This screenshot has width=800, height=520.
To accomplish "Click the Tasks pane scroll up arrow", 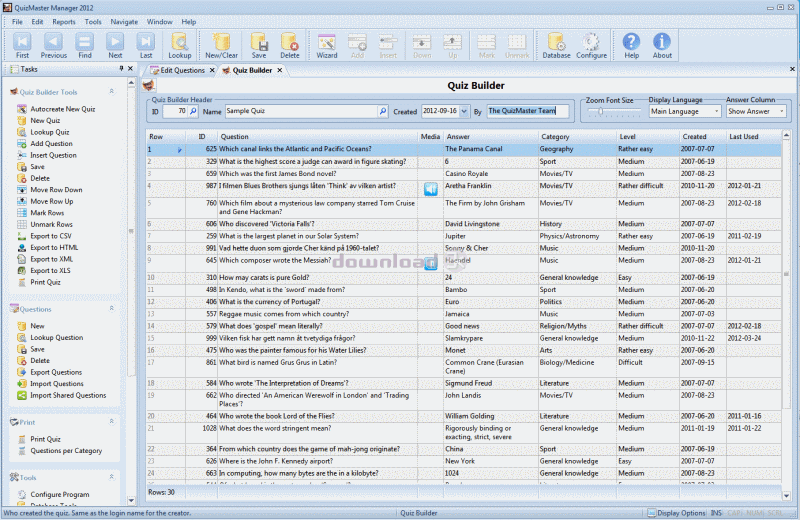I will 131,82.
